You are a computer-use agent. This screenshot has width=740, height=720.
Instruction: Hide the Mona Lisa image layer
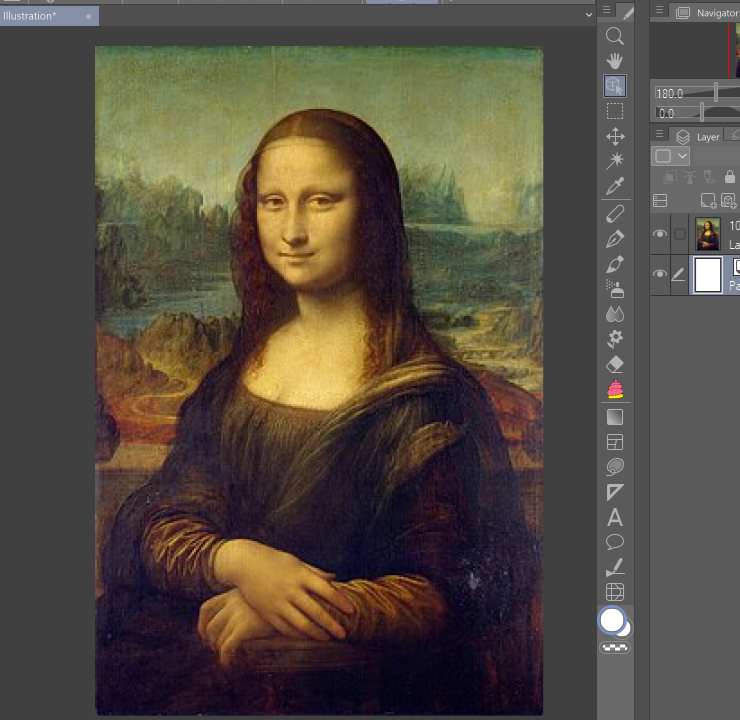click(x=660, y=234)
